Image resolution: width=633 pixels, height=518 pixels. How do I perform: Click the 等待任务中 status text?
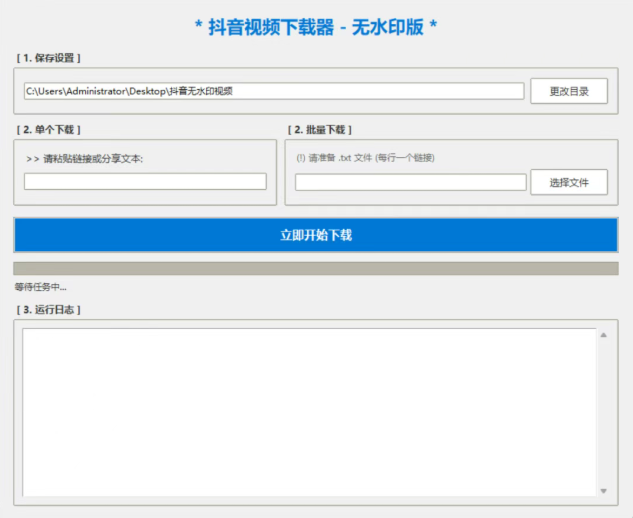click(40, 287)
